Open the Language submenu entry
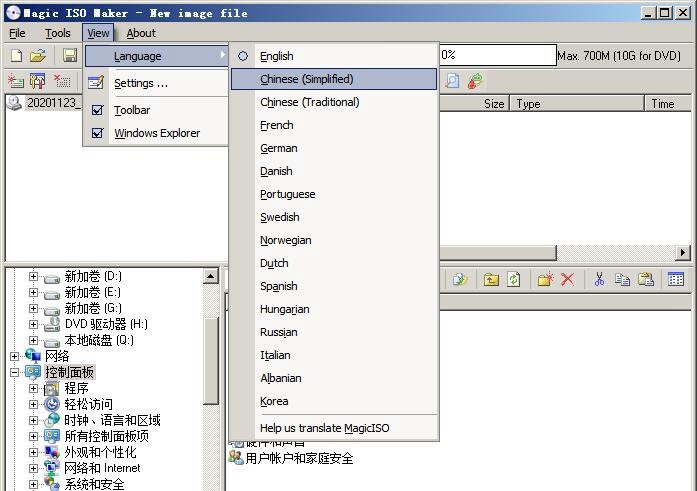Screen dimensions: 697x491 [x=156, y=56]
